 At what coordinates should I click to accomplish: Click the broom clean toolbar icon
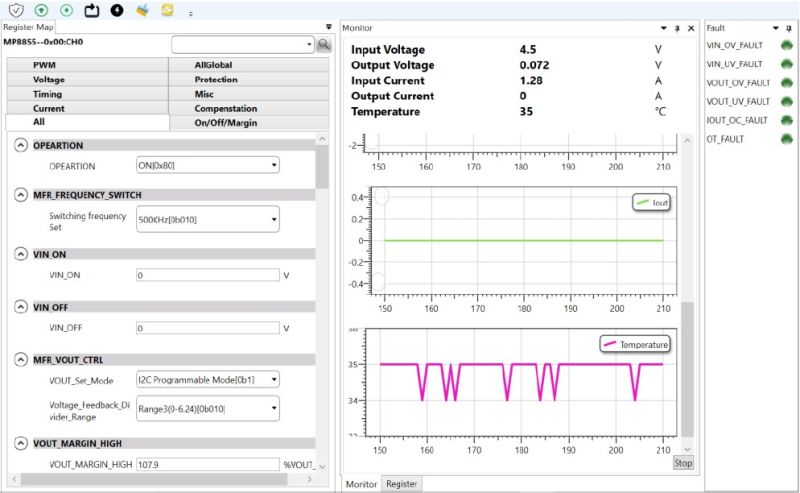click(x=142, y=10)
